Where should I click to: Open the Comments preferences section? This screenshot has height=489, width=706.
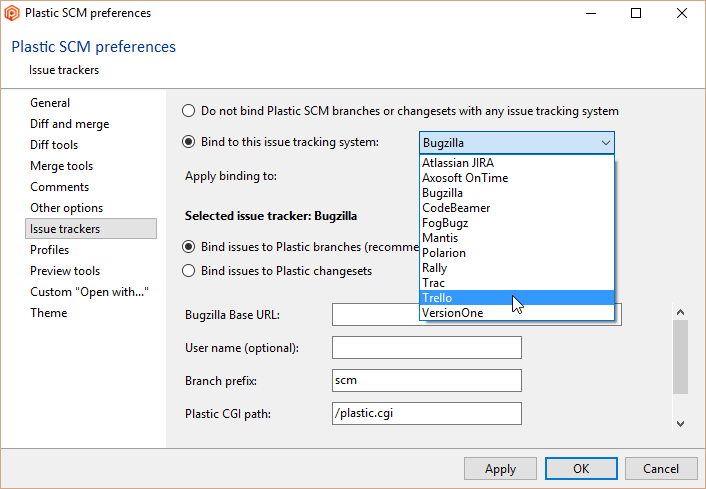click(59, 187)
